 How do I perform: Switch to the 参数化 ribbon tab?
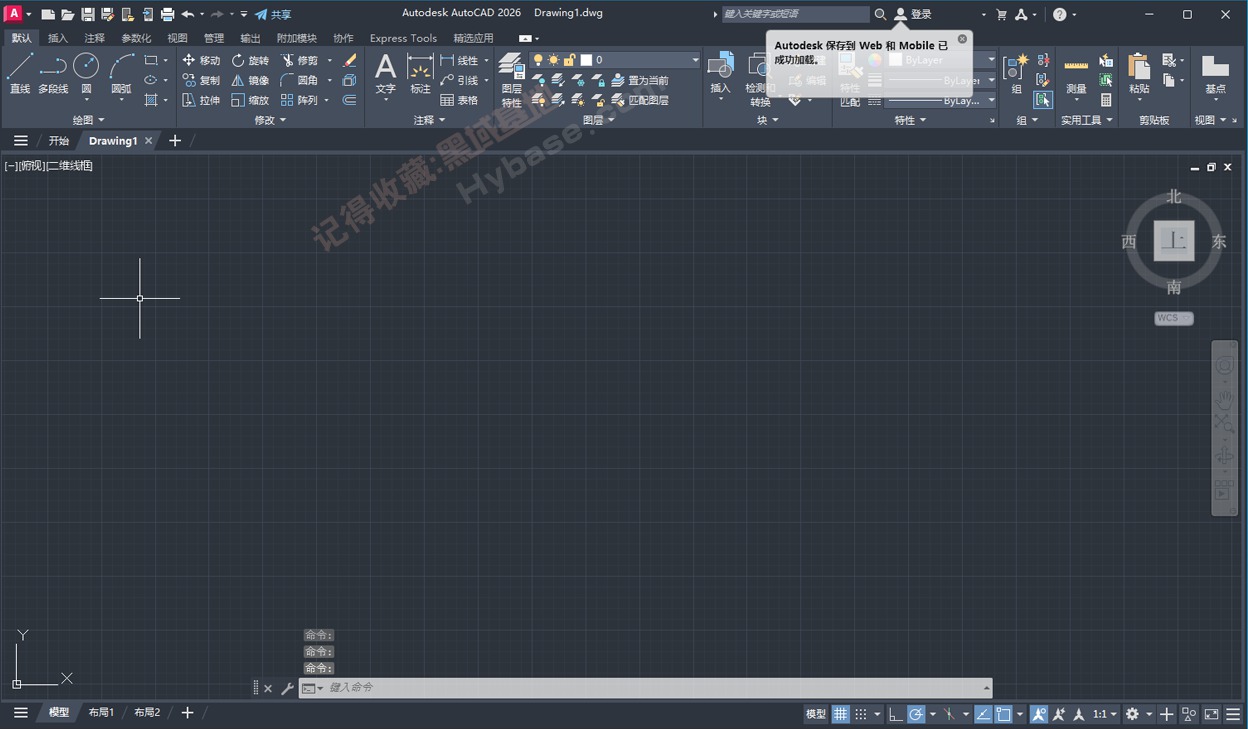136,38
